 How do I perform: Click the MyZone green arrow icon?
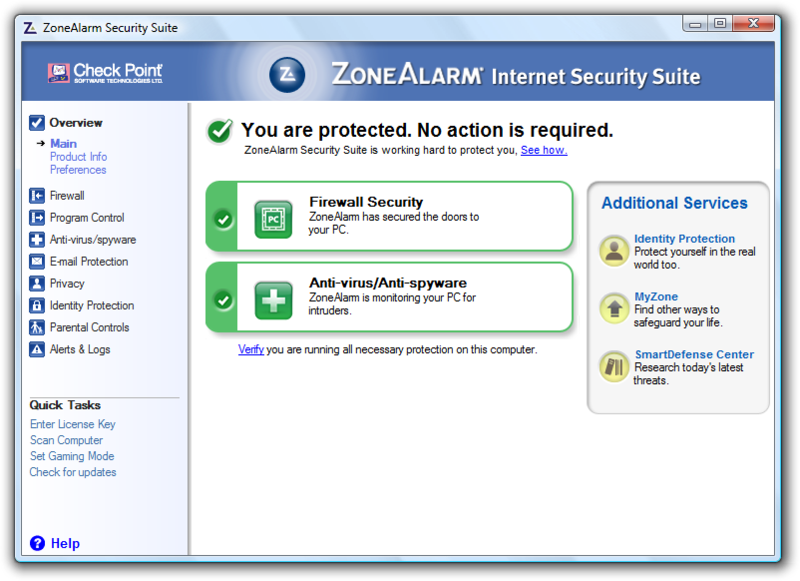tap(613, 308)
